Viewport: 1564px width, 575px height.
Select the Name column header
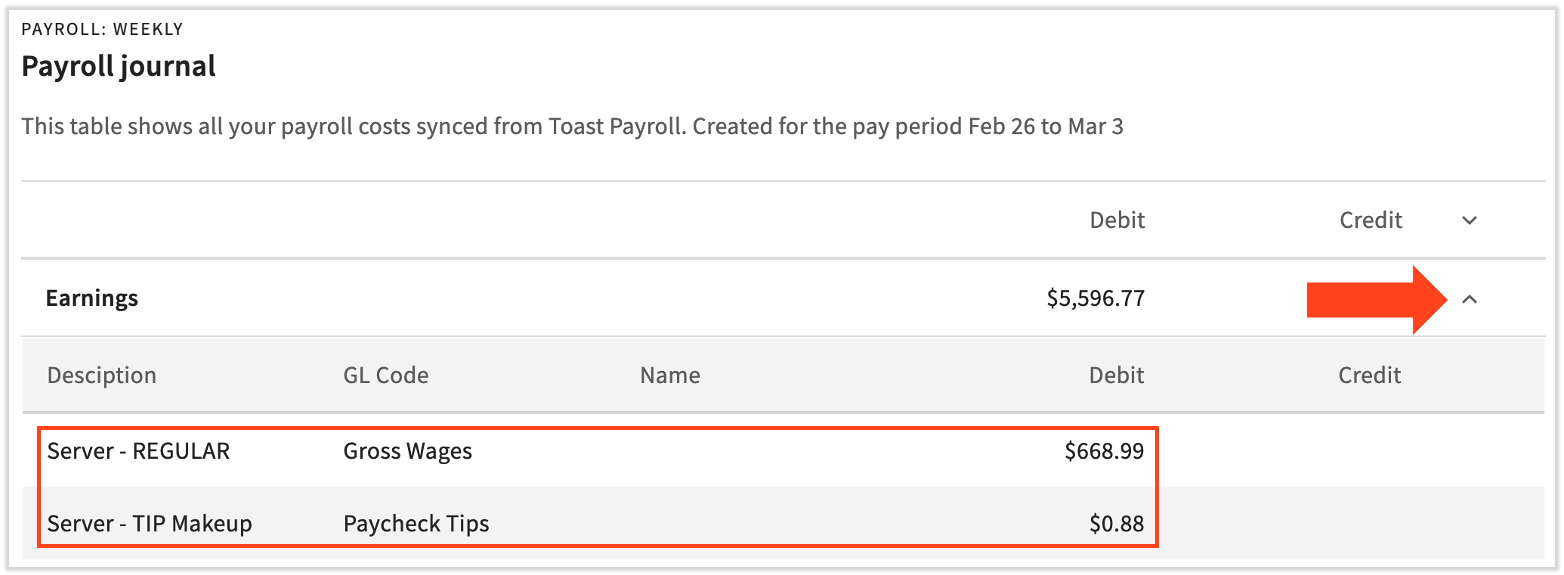point(670,375)
